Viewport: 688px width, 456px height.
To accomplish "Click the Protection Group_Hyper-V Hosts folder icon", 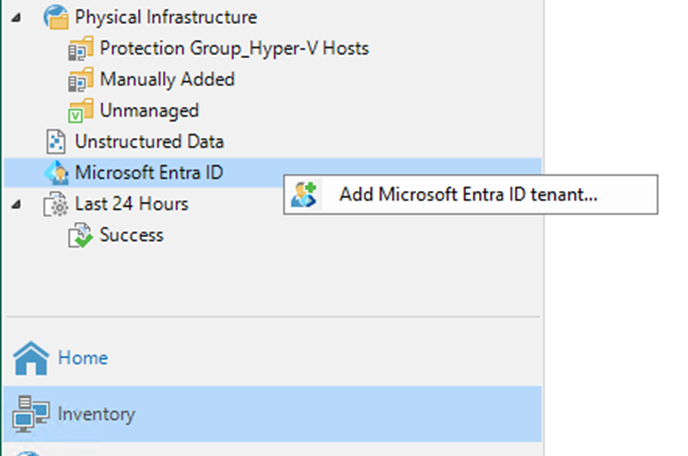I will pyautogui.click(x=81, y=48).
